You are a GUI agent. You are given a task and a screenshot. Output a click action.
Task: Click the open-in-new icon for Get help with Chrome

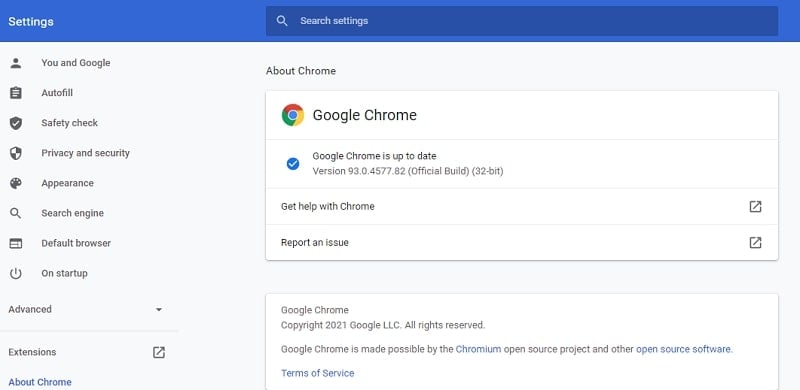tap(755, 207)
